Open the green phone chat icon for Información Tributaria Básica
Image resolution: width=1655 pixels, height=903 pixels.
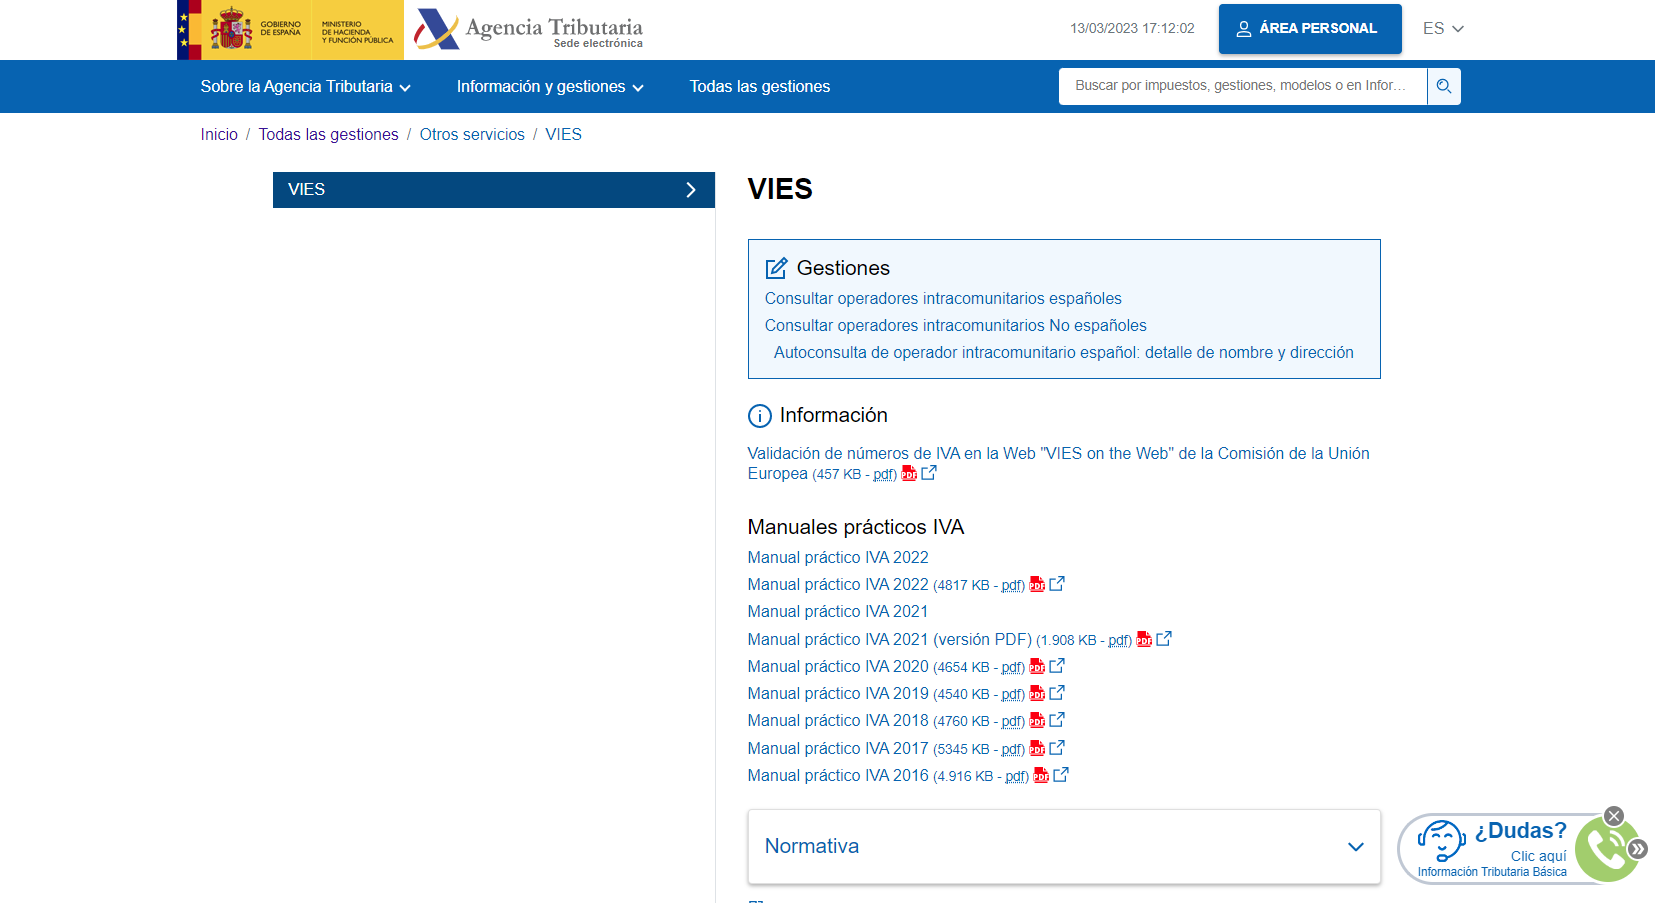(x=1606, y=849)
